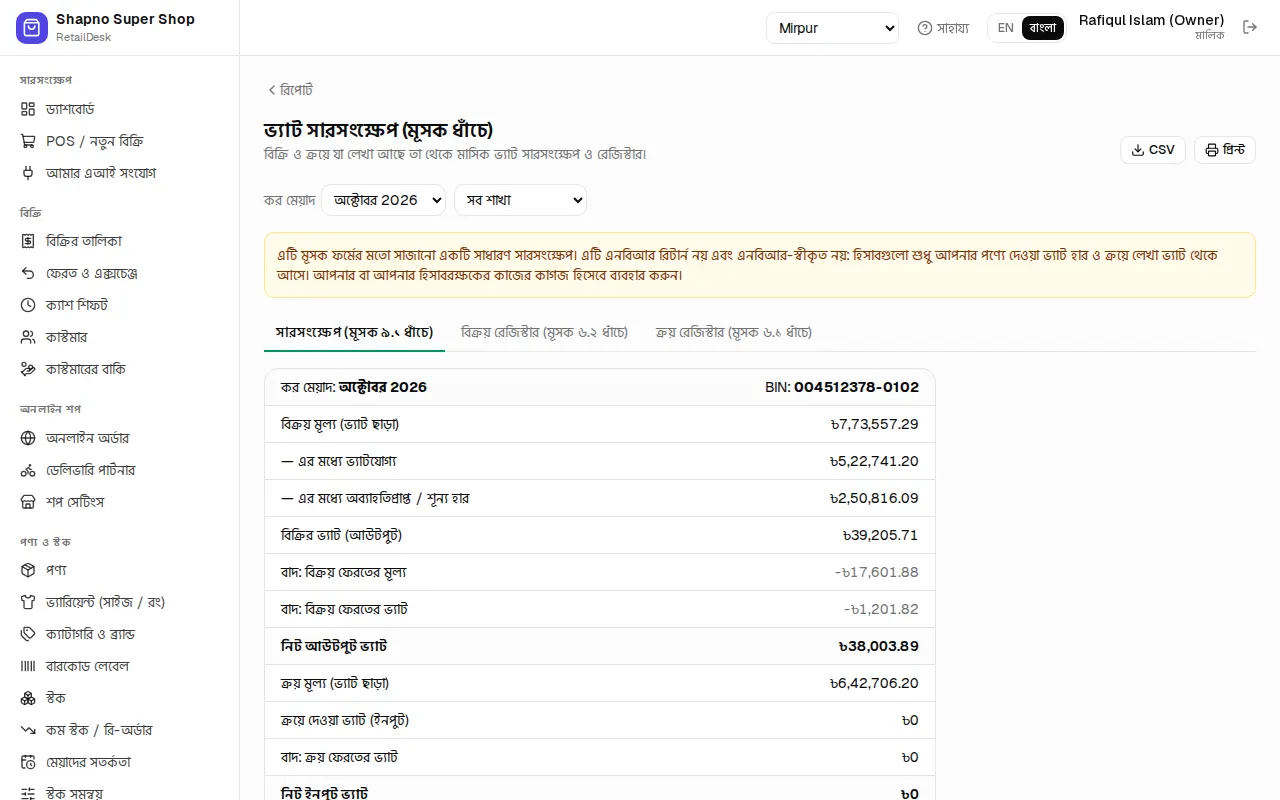Click the বিক্রয় মূল্য (ভ্যাট ছাড়া) value ৳7,73,557.29
This screenshot has height=800, width=1280.
click(x=874, y=424)
